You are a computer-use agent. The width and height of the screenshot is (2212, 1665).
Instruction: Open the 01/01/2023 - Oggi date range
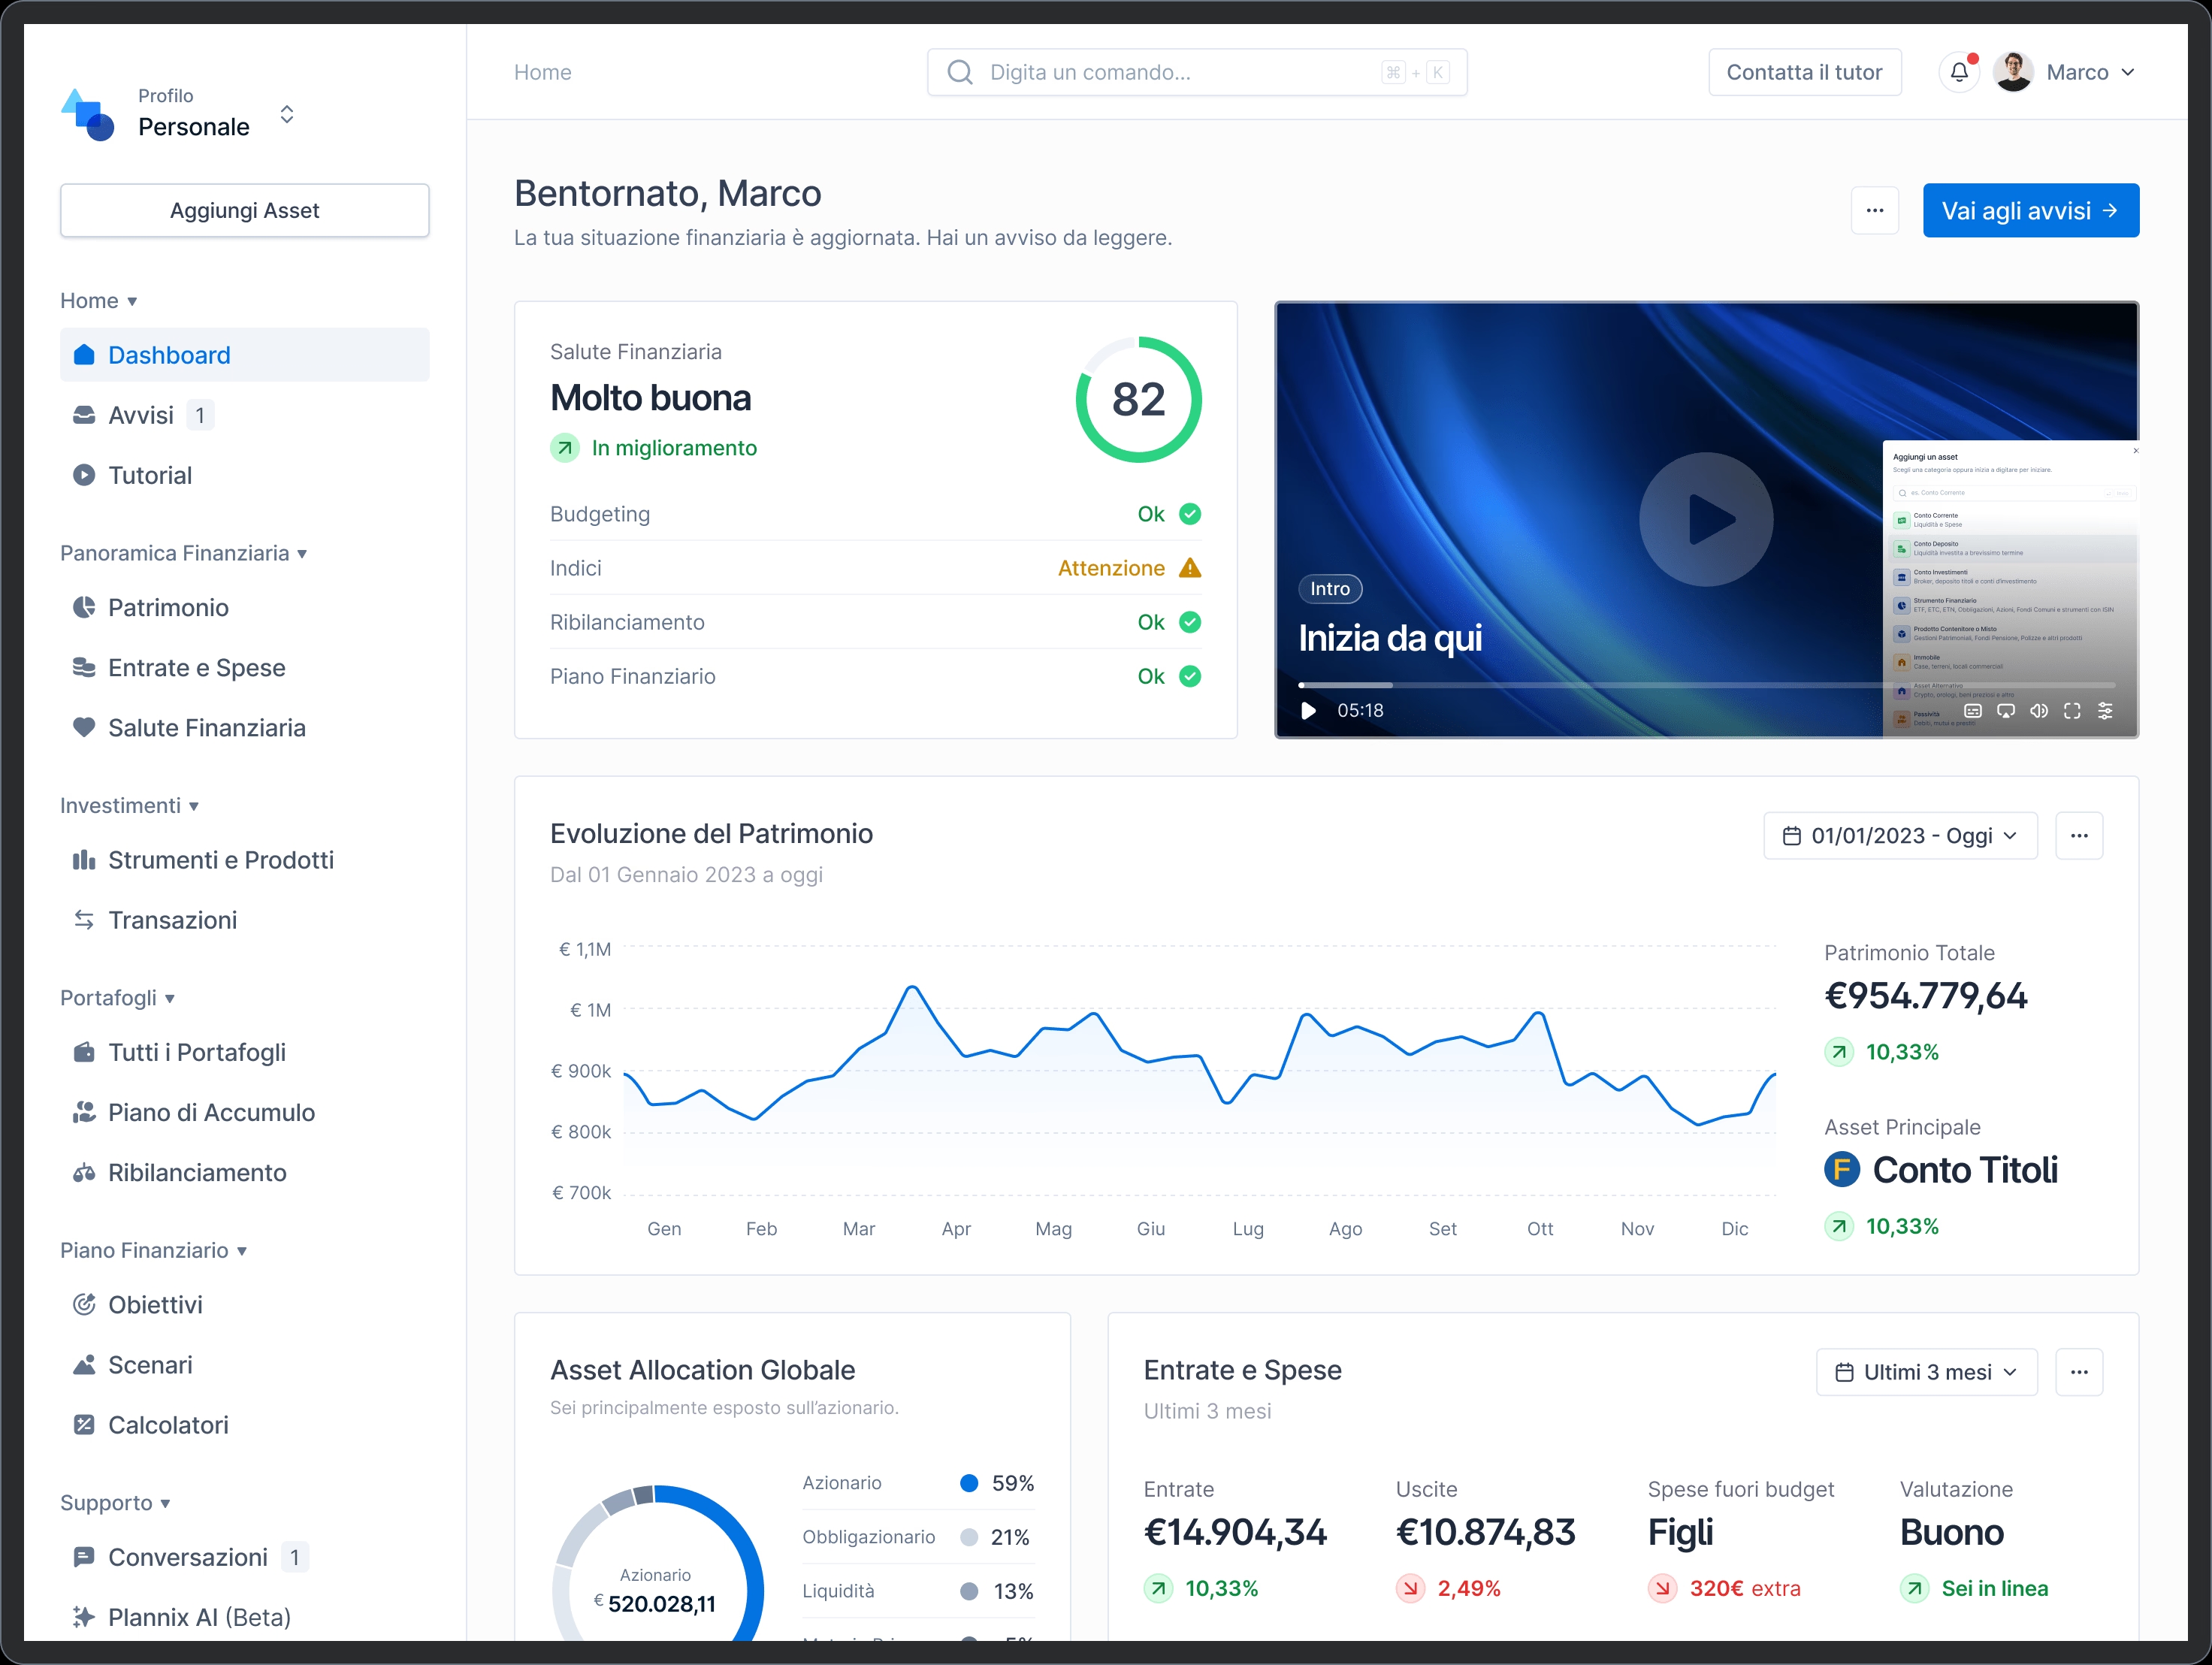click(x=1900, y=836)
